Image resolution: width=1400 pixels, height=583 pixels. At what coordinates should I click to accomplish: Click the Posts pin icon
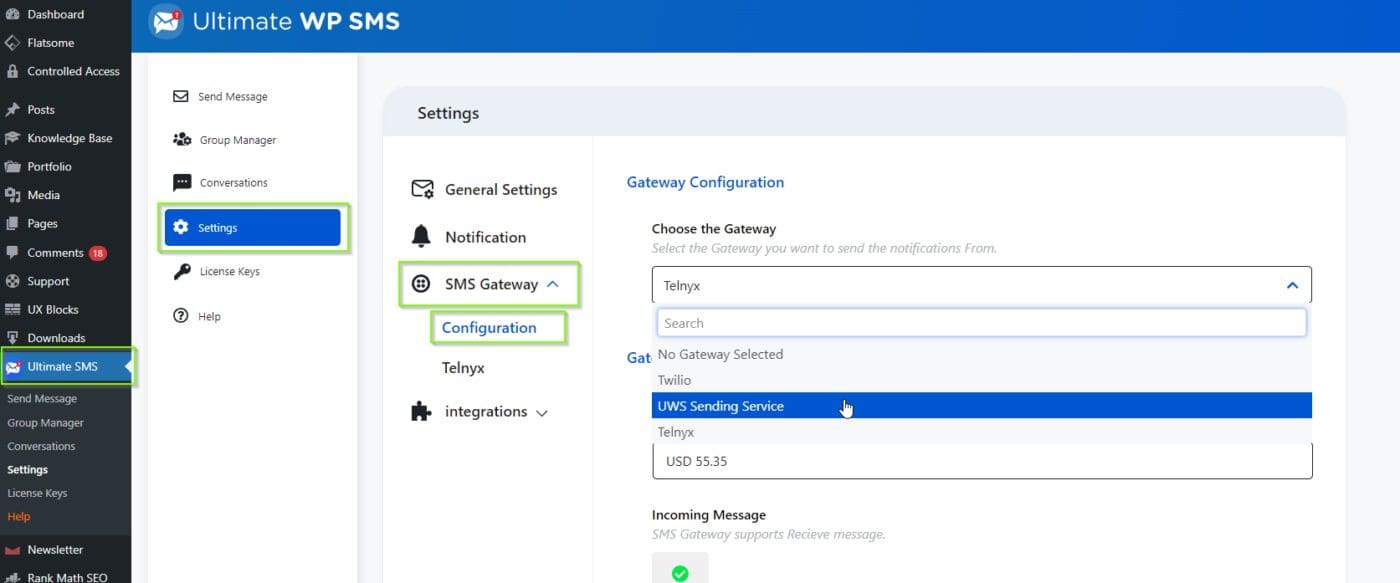(x=12, y=110)
